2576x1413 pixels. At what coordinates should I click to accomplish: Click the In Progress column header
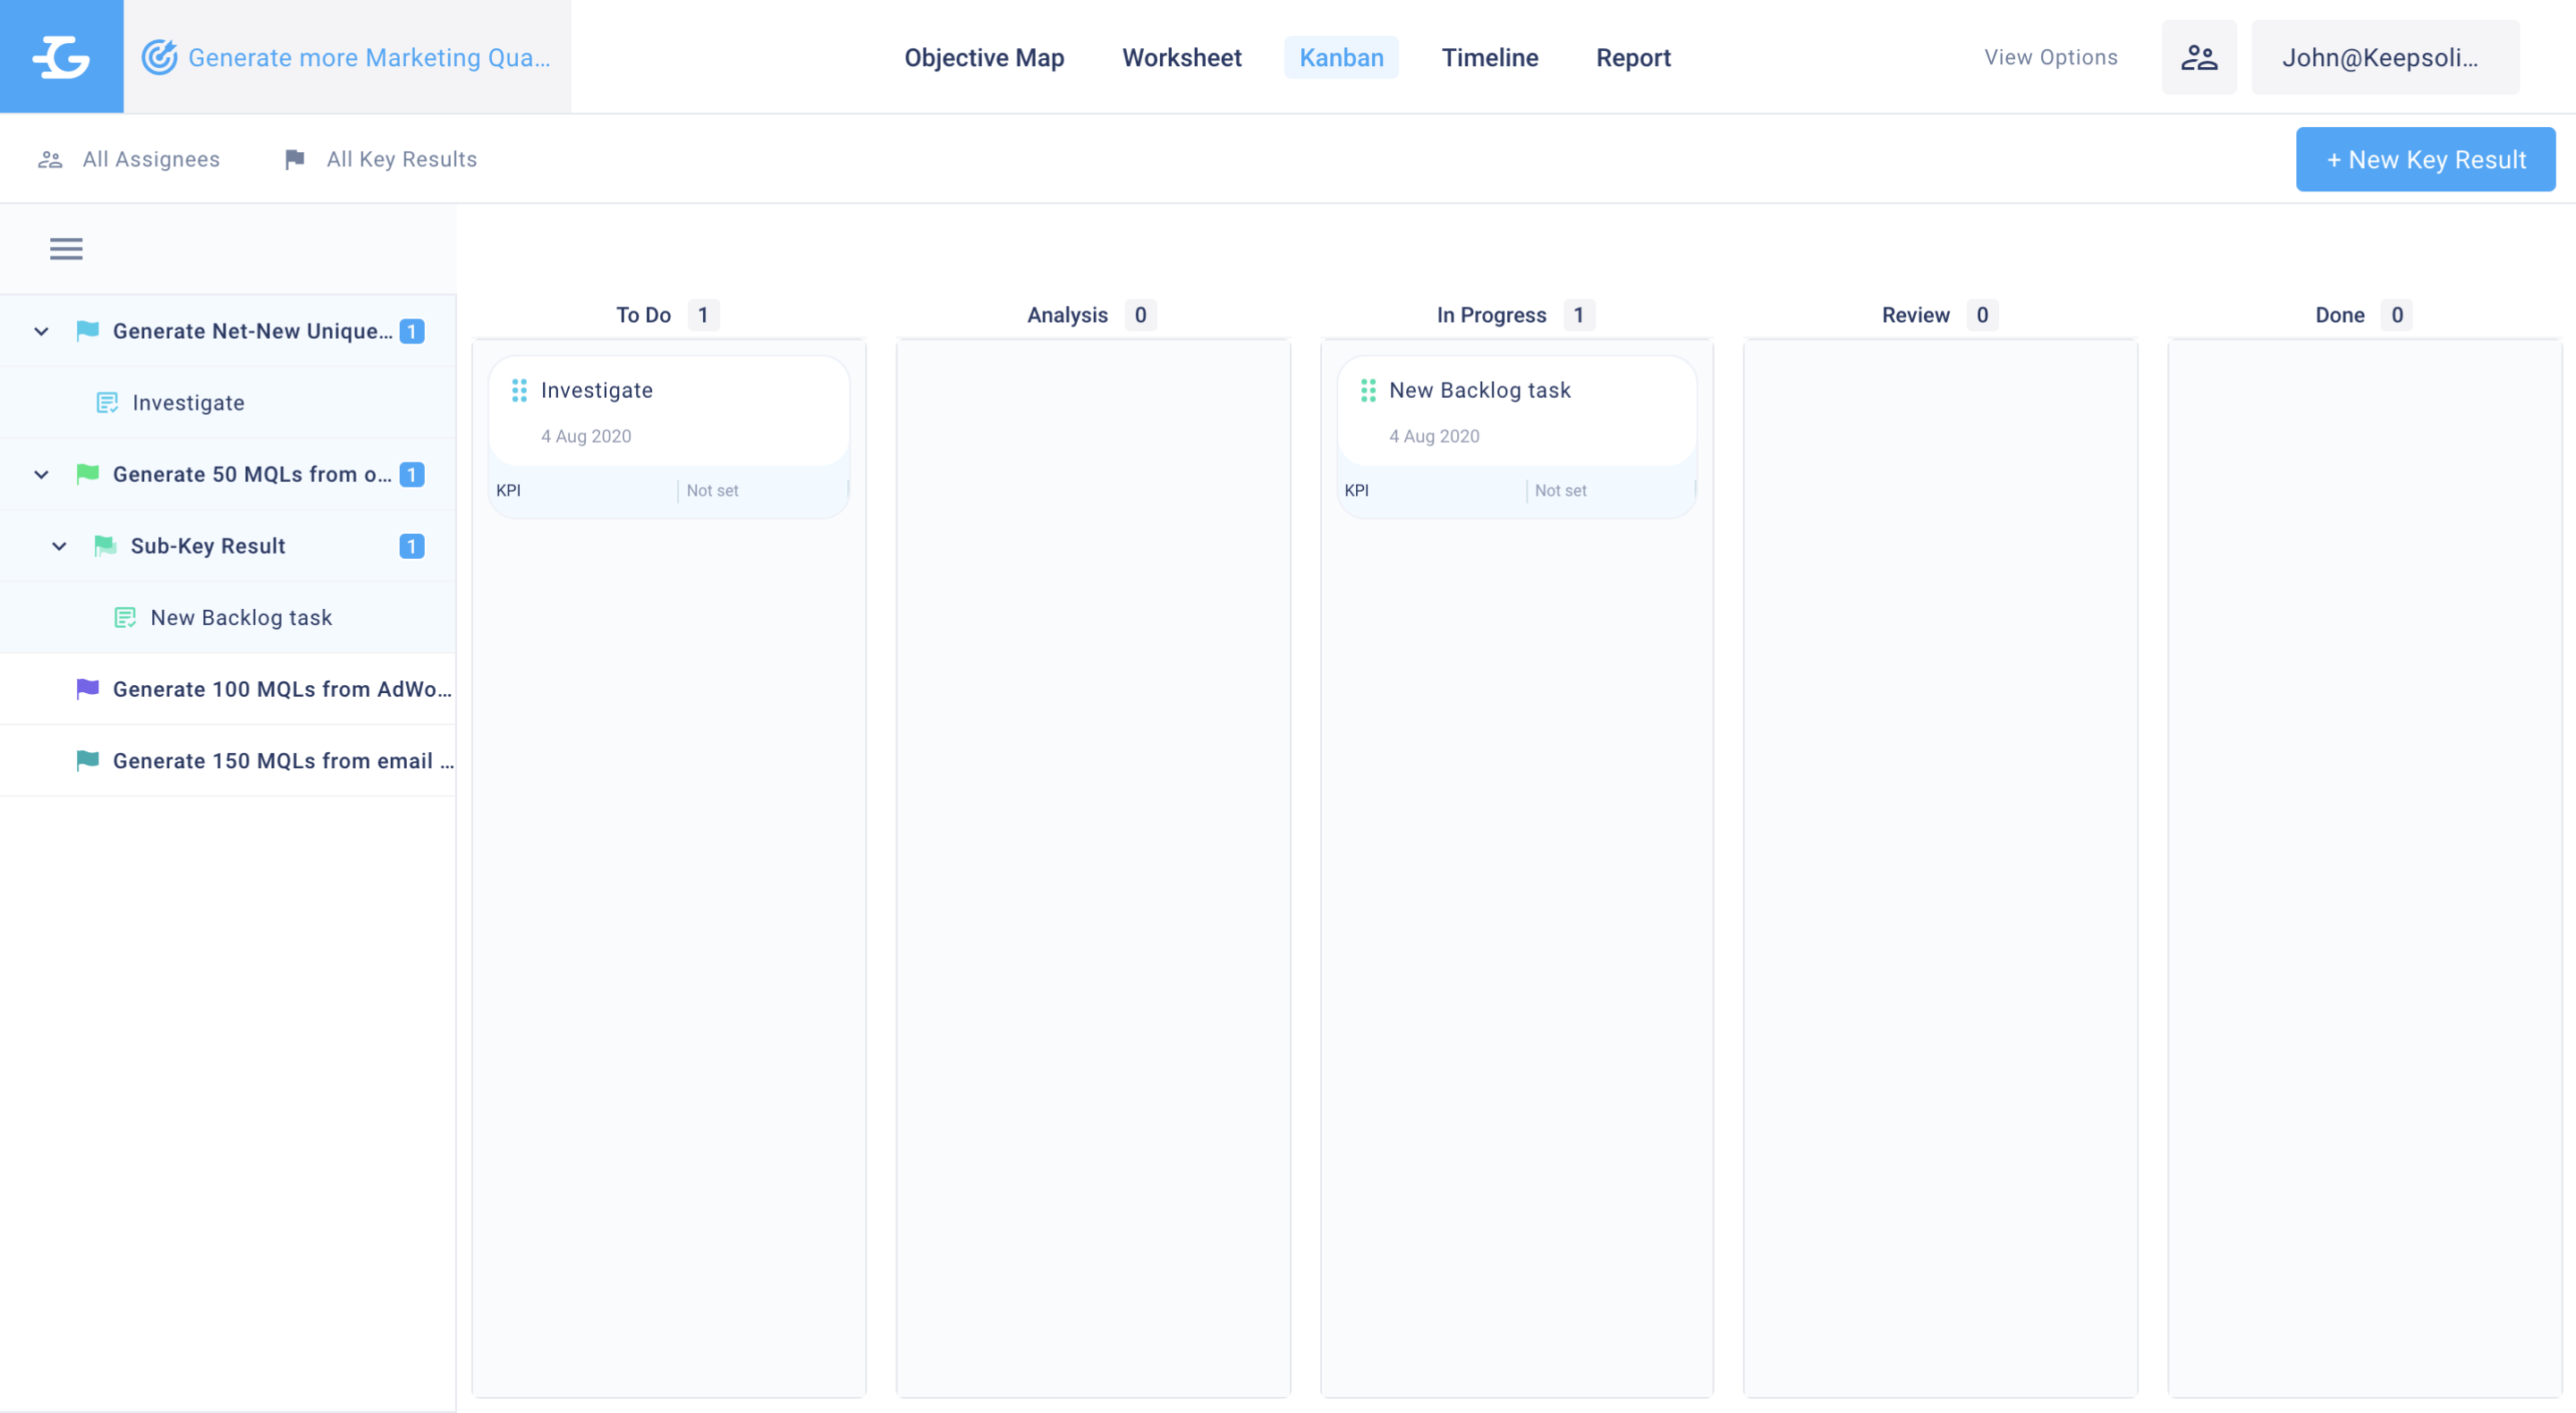tap(1491, 315)
